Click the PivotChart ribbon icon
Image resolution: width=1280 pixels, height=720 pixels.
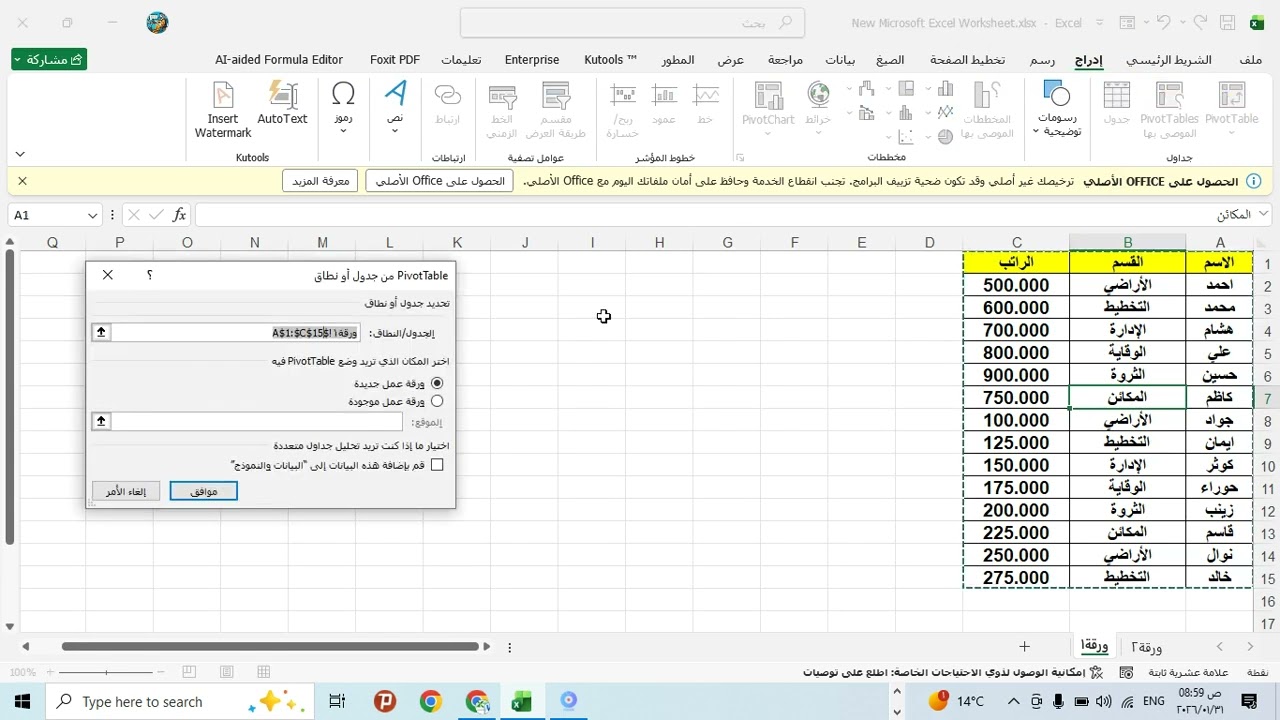pos(768,107)
